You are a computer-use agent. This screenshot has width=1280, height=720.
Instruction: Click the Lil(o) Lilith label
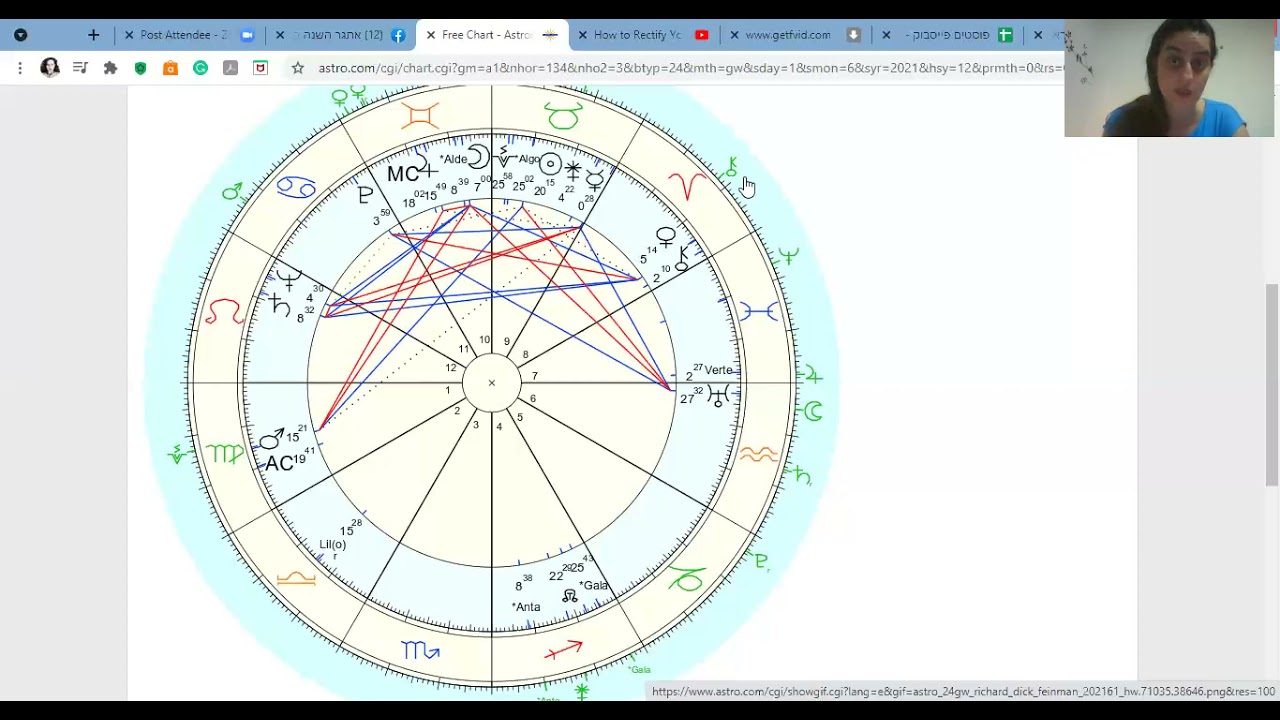[332, 545]
